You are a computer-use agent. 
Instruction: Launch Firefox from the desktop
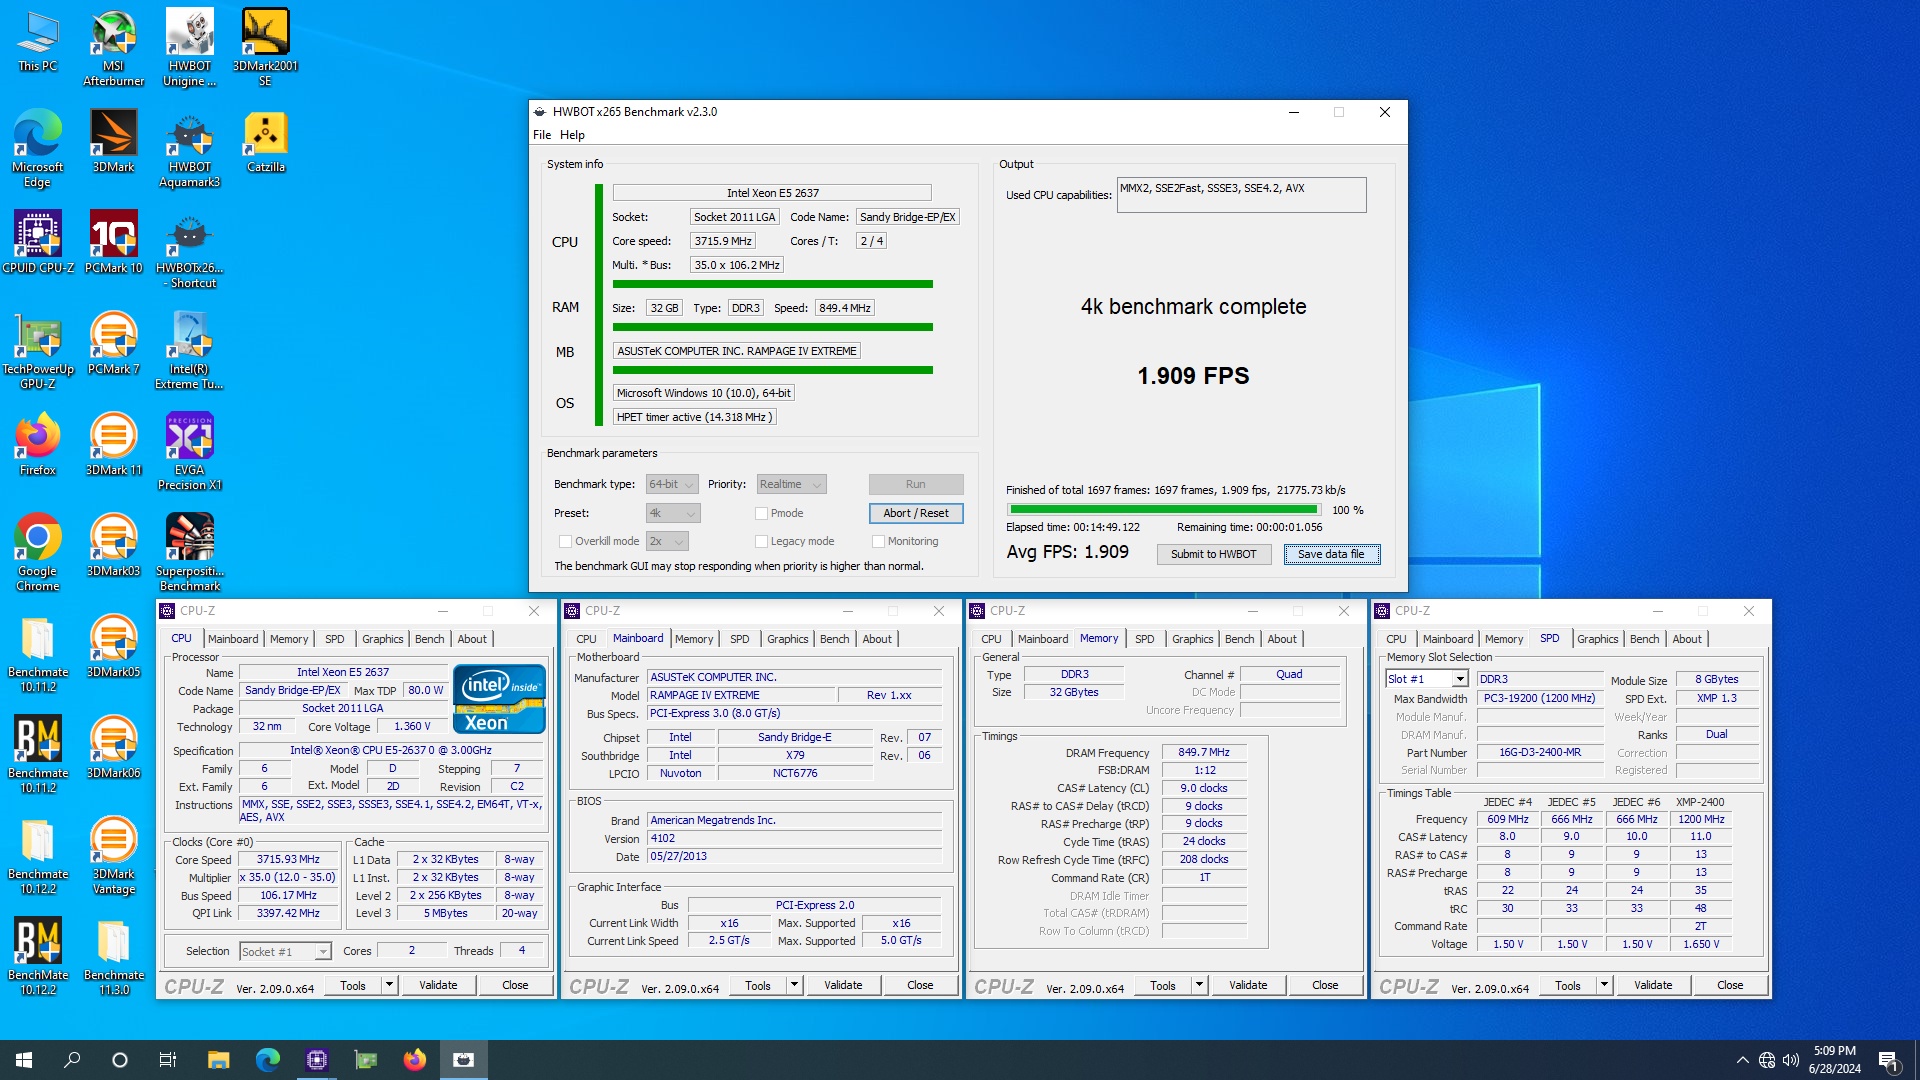click(37, 444)
